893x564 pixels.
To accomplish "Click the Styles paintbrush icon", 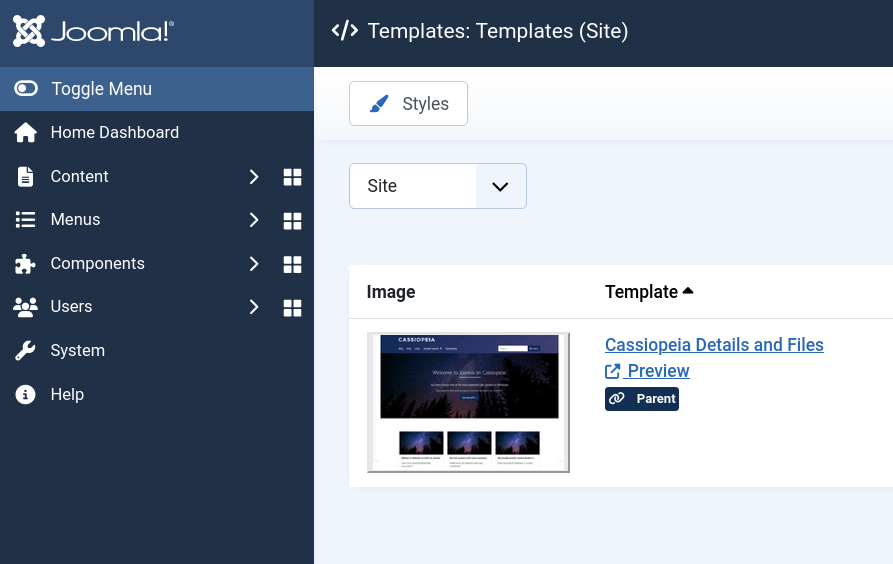I will pyautogui.click(x=379, y=104).
